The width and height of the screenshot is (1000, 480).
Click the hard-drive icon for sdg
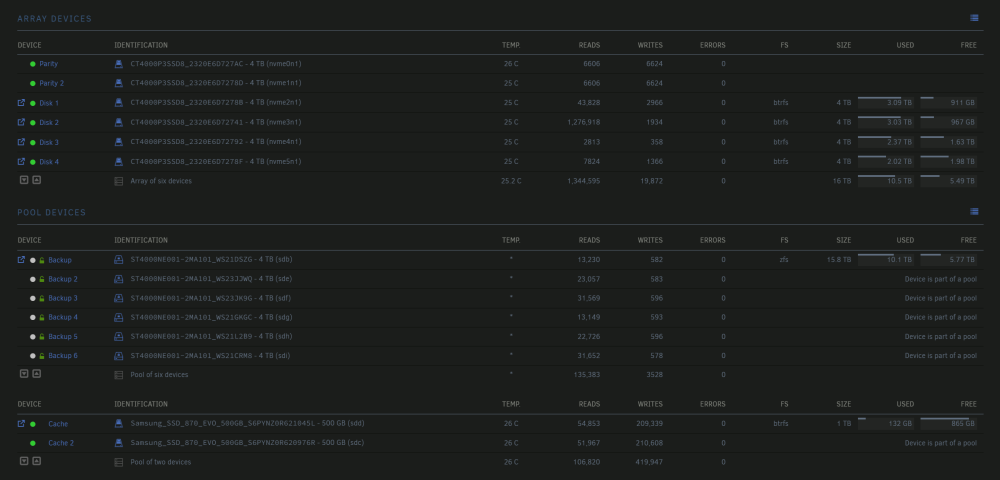118,317
